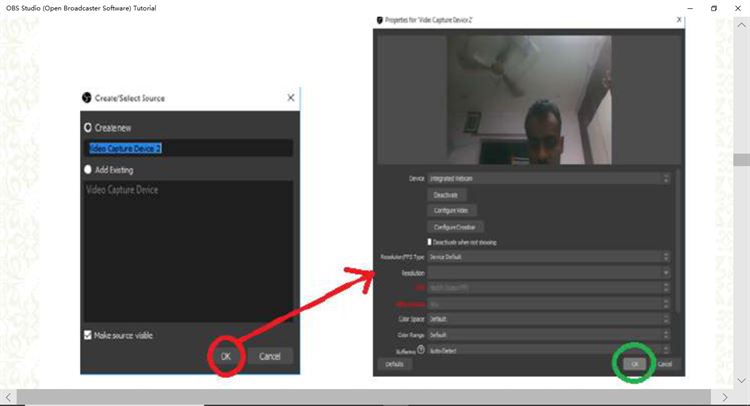Viewport: 750px width, 406px height.
Task: Click the OBS logo in Create/Select Source title
Action: (87, 98)
